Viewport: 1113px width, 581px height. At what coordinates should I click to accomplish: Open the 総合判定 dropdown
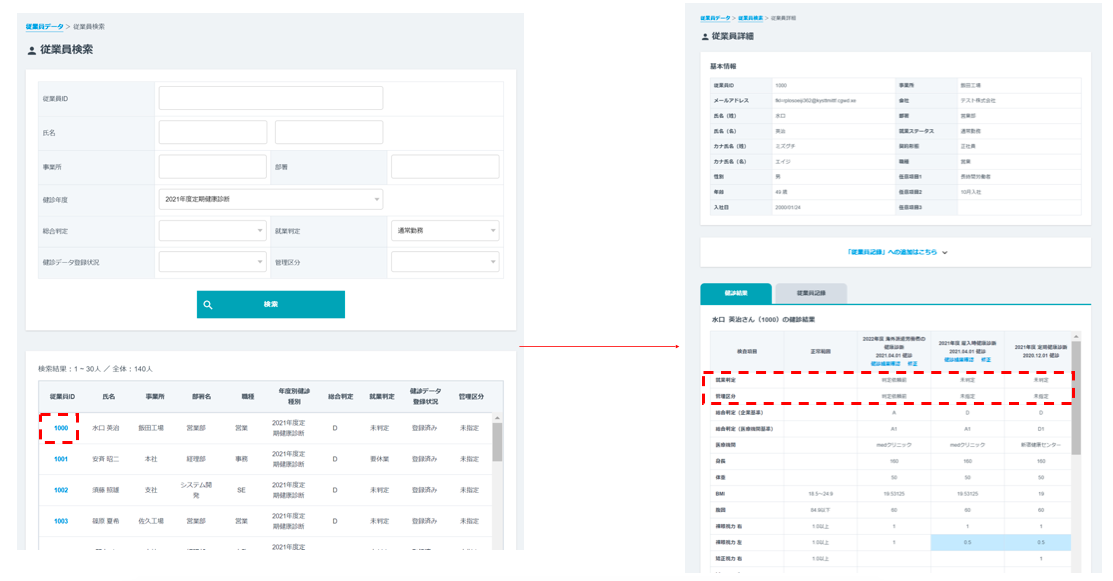213,231
